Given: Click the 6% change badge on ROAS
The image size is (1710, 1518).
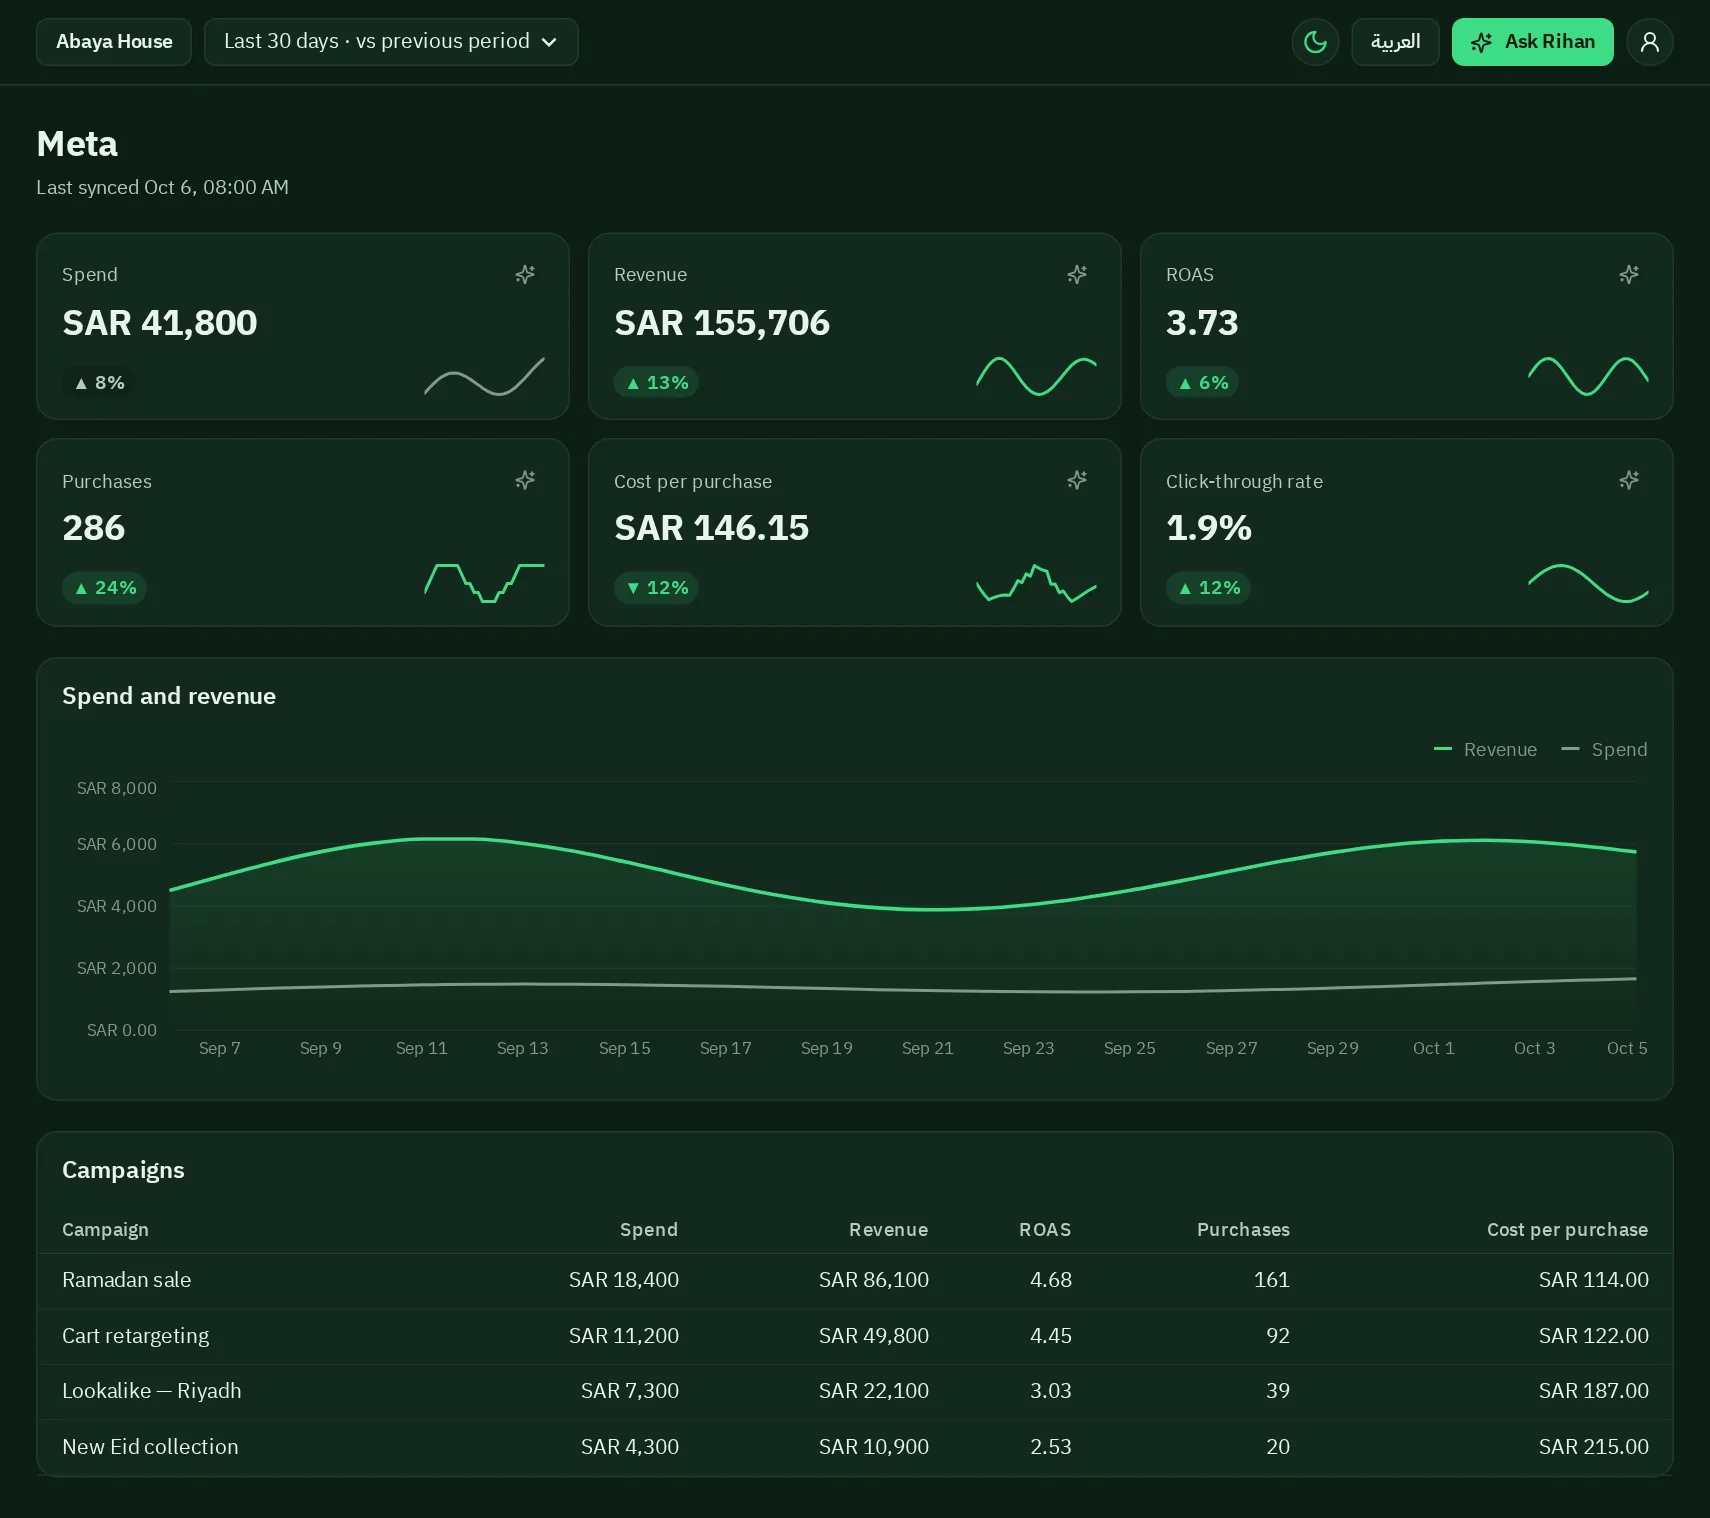Looking at the screenshot, I should click(1202, 382).
